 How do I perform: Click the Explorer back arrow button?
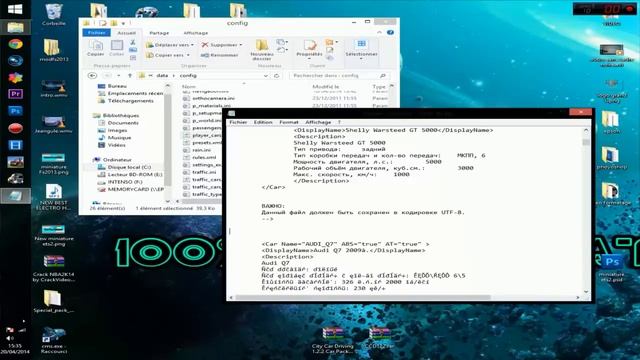92,76
